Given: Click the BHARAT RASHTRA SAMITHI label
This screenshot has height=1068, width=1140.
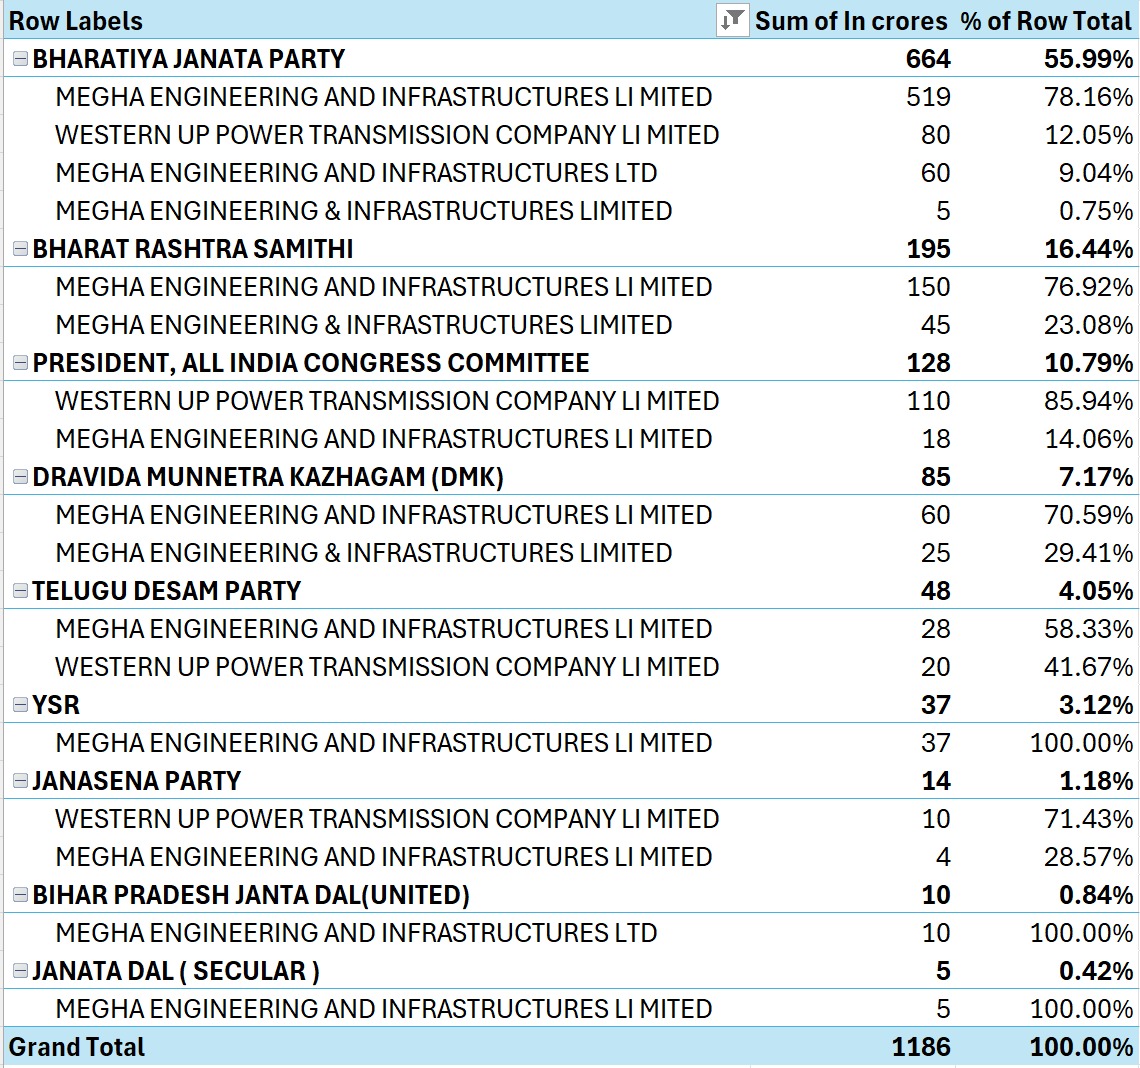Looking at the screenshot, I should click(193, 249).
